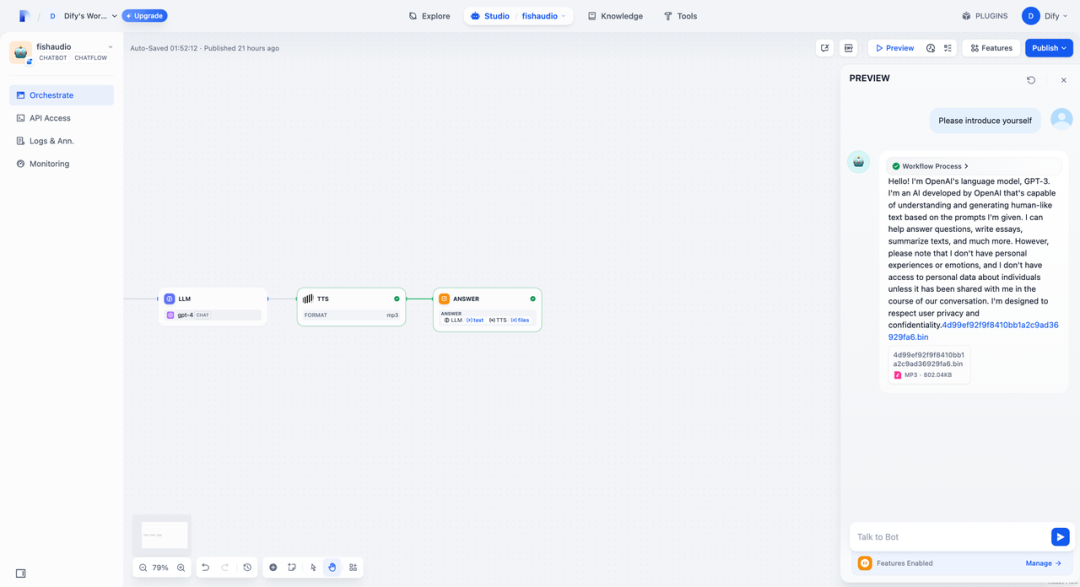Viewport: 1080px width, 587px height.
Task: Click the Talk to Bot input field
Action: (945, 537)
